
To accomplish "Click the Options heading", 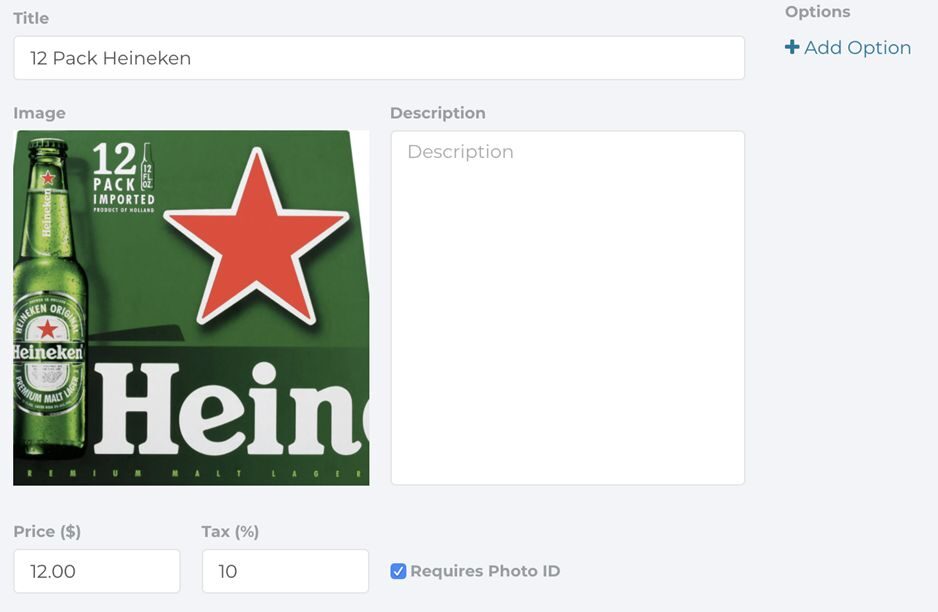I will [x=817, y=11].
